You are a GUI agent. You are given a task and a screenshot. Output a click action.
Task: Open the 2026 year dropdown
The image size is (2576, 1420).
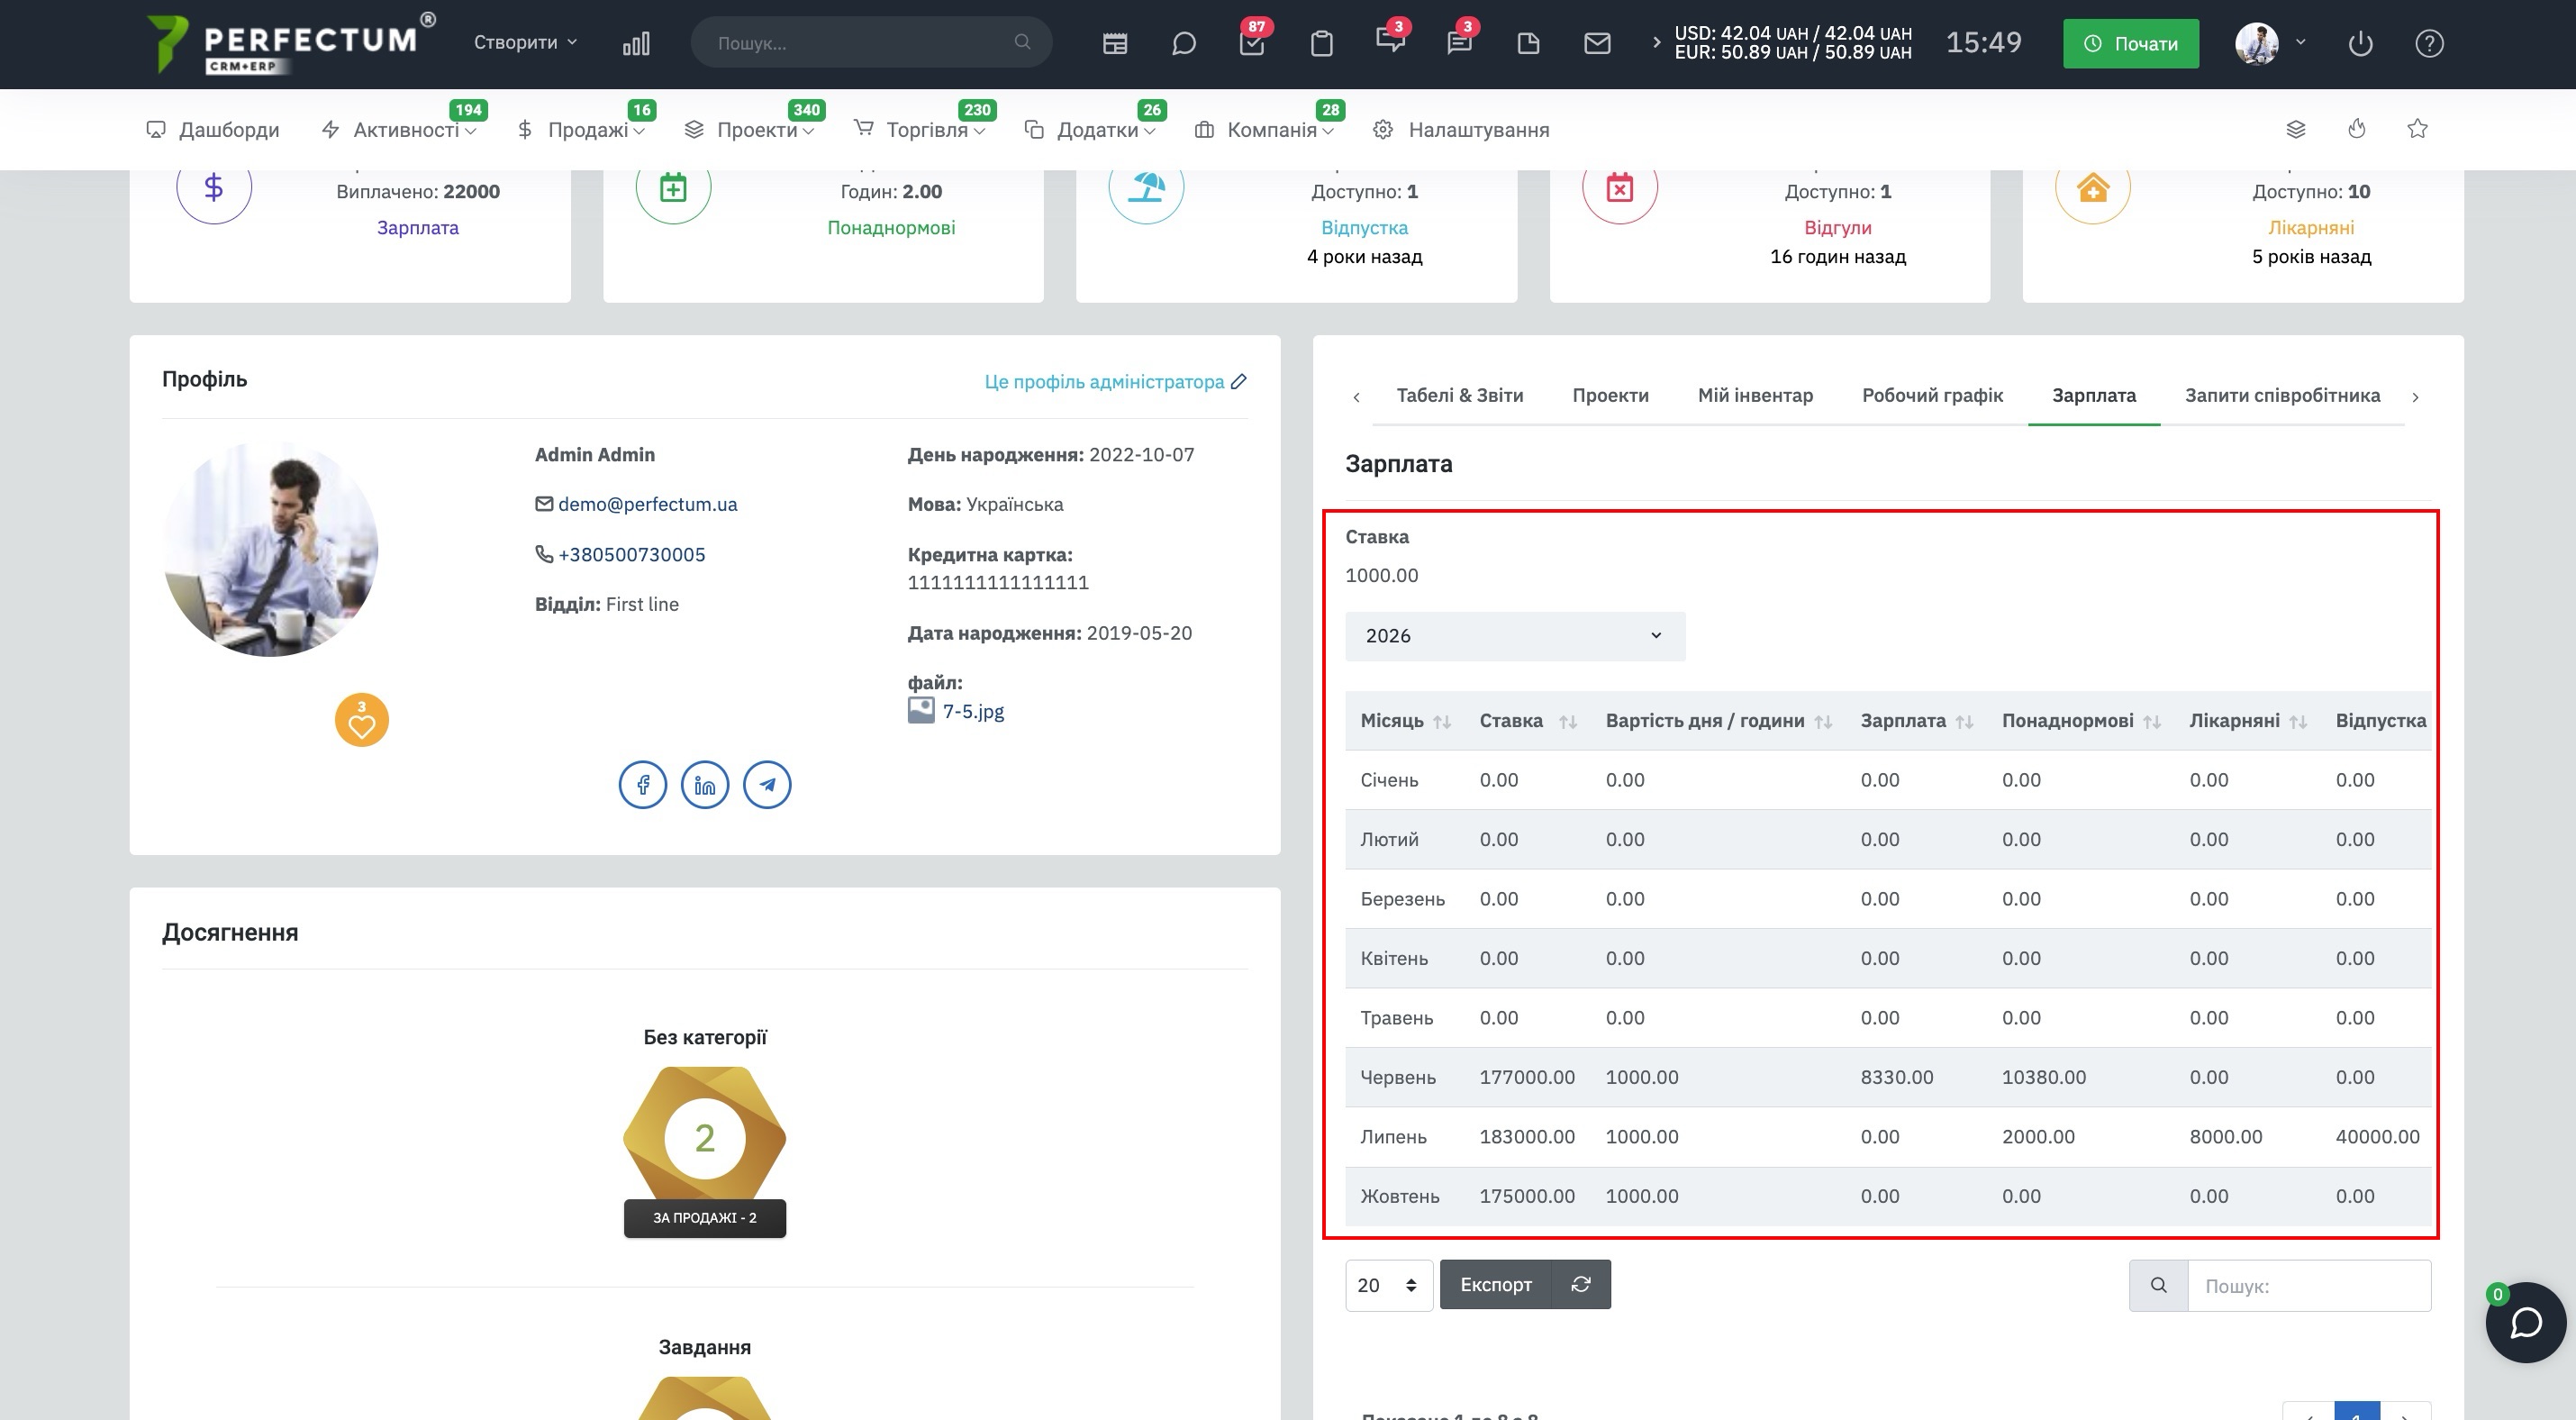tap(1515, 636)
